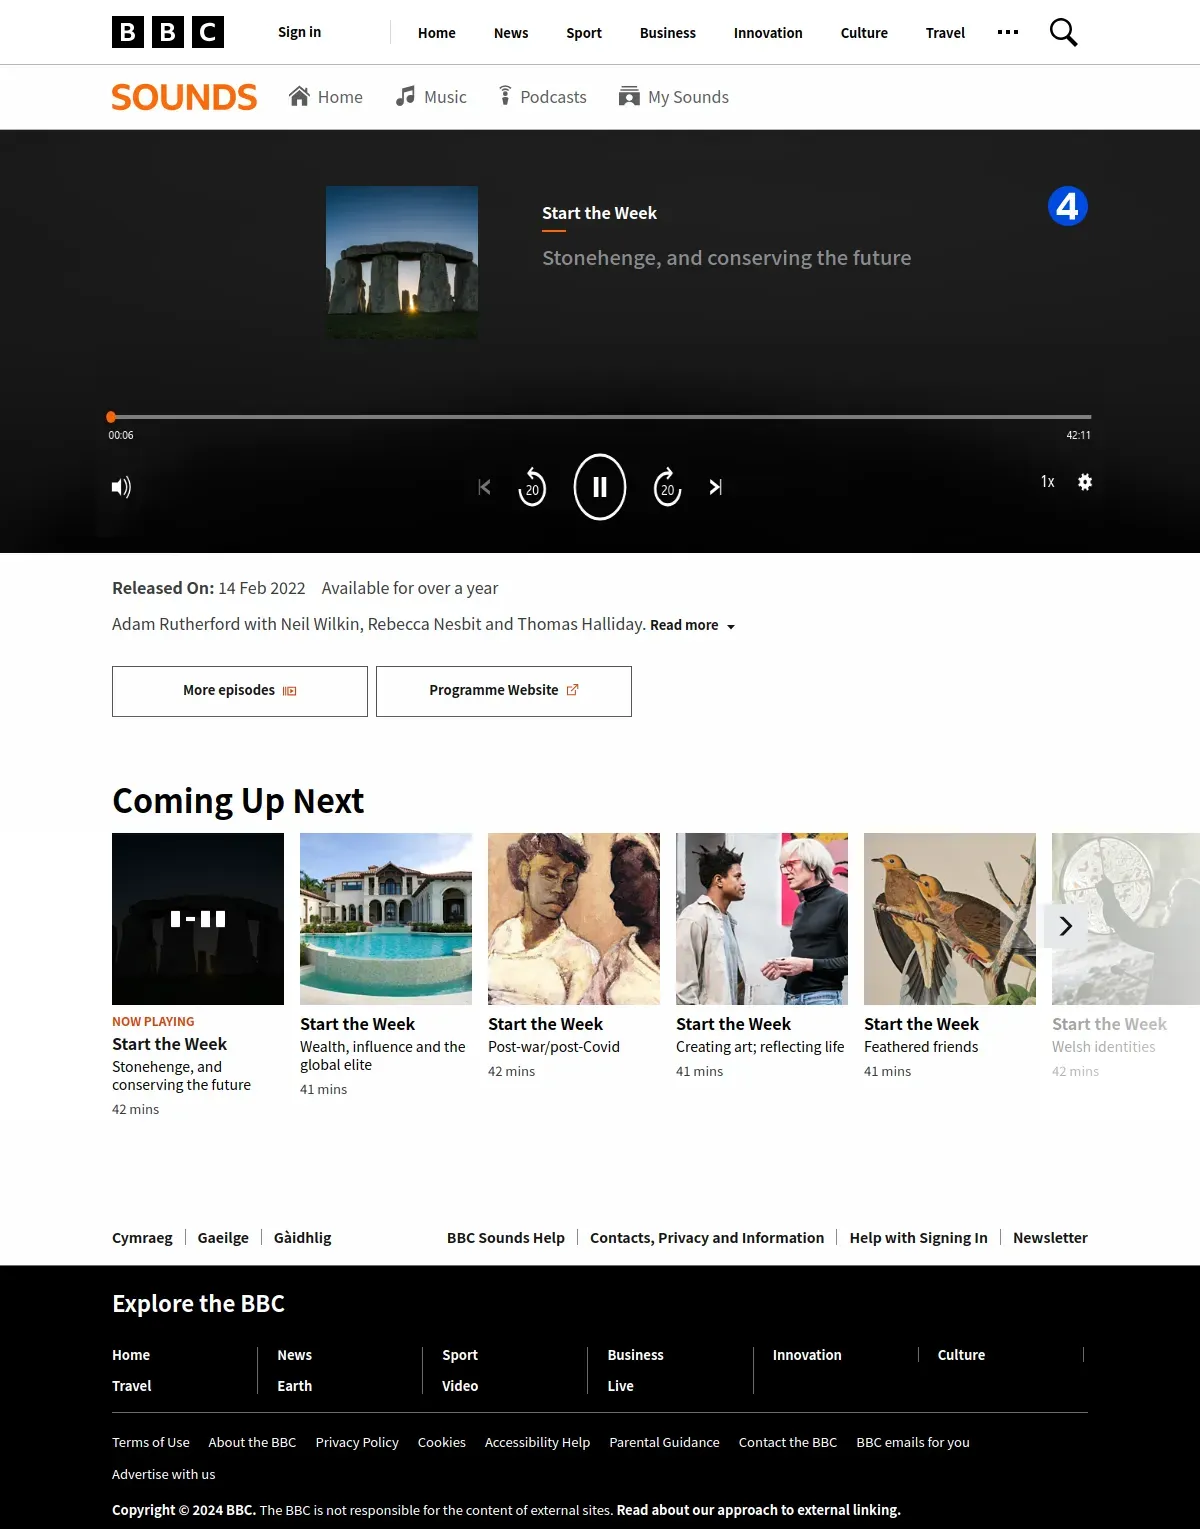The height and width of the screenshot is (1529, 1200).
Task: Click Live in the Explore the BBC footer
Action: point(621,1386)
